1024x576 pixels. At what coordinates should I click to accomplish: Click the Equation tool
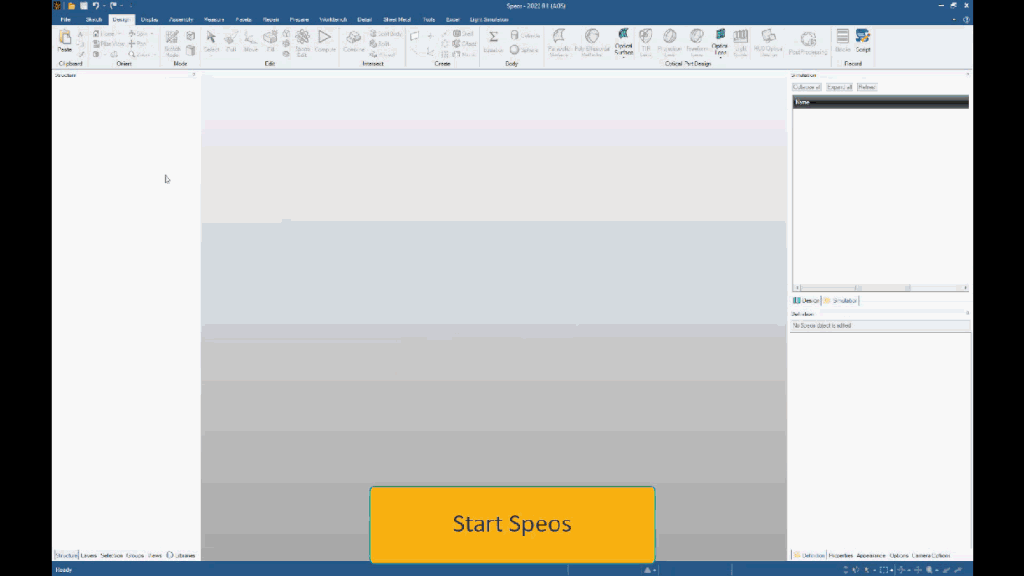click(493, 41)
